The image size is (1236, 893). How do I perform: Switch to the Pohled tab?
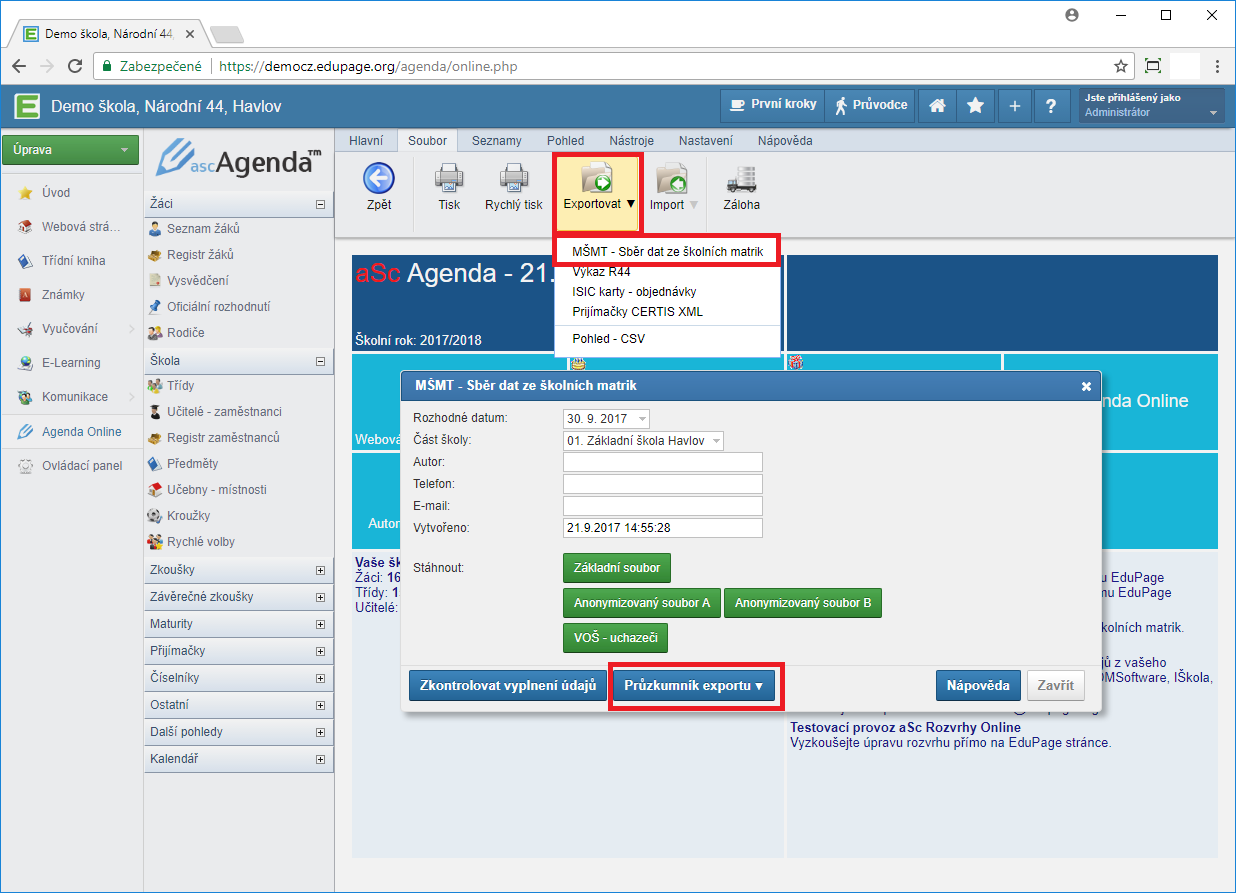click(566, 141)
